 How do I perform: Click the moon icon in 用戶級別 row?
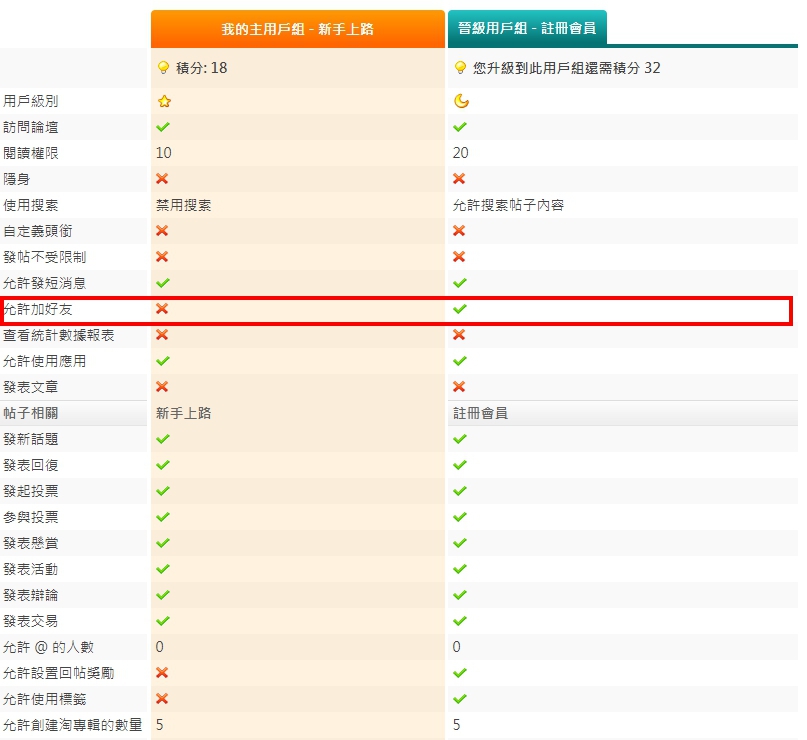point(460,101)
